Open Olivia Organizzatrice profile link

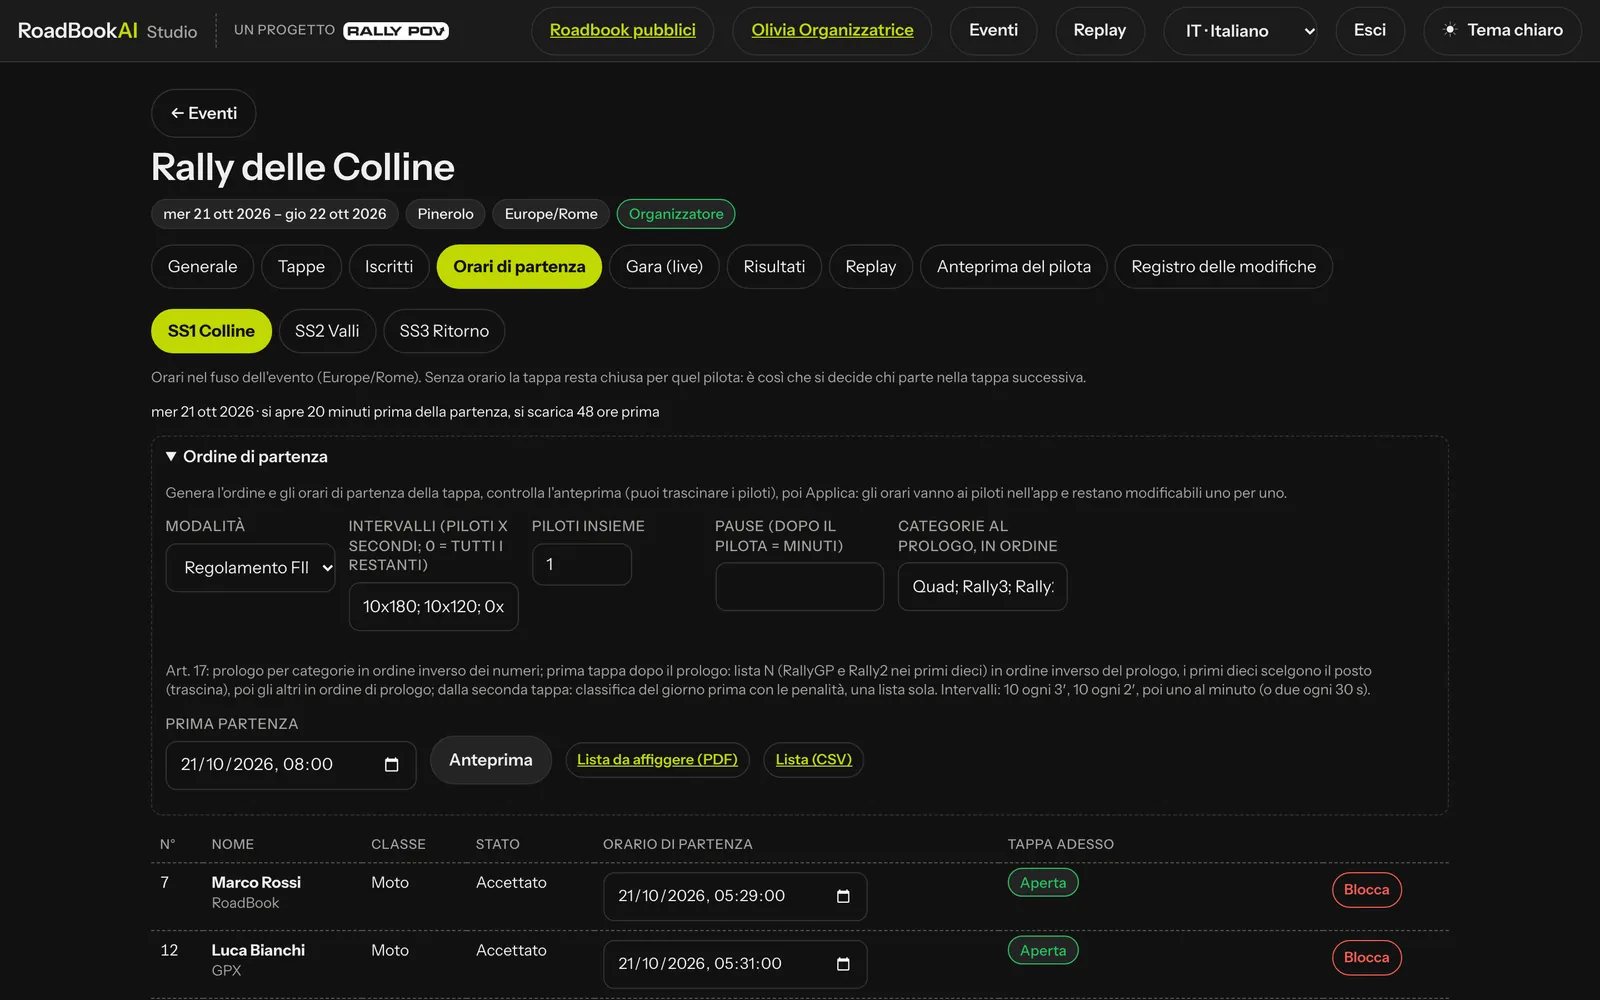coord(832,31)
